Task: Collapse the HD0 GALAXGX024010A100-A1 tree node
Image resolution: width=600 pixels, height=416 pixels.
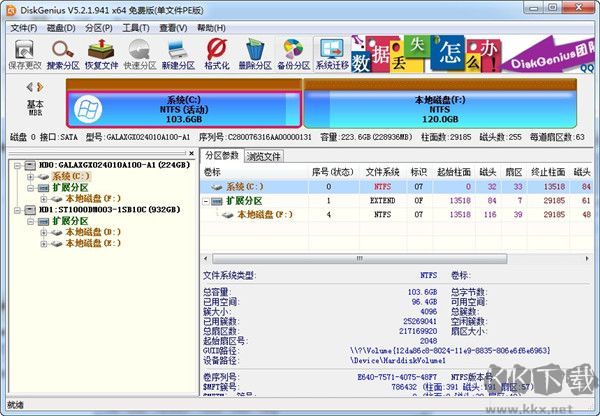Action: [17, 165]
